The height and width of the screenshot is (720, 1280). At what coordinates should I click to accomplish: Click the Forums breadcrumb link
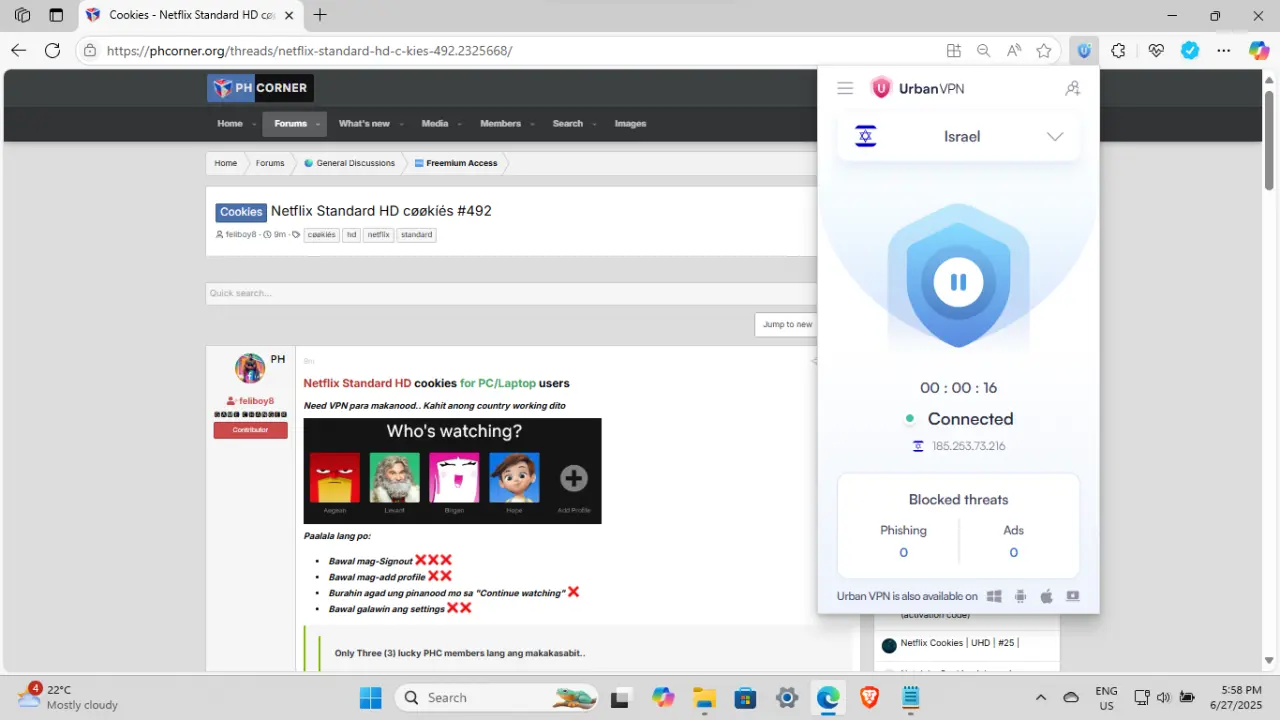[x=270, y=163]
